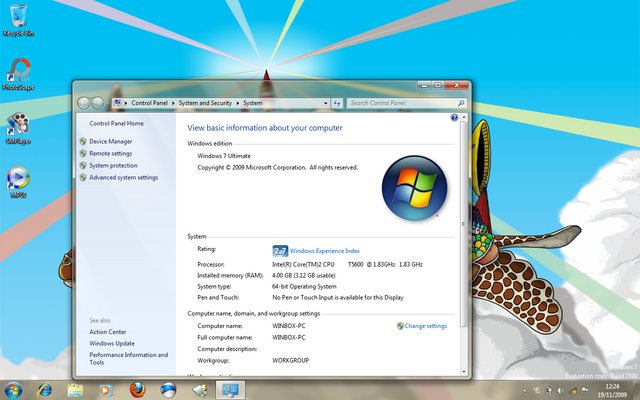Click the Windows Start orb
The height and width of the screenshot is (400, 640).
13,390
